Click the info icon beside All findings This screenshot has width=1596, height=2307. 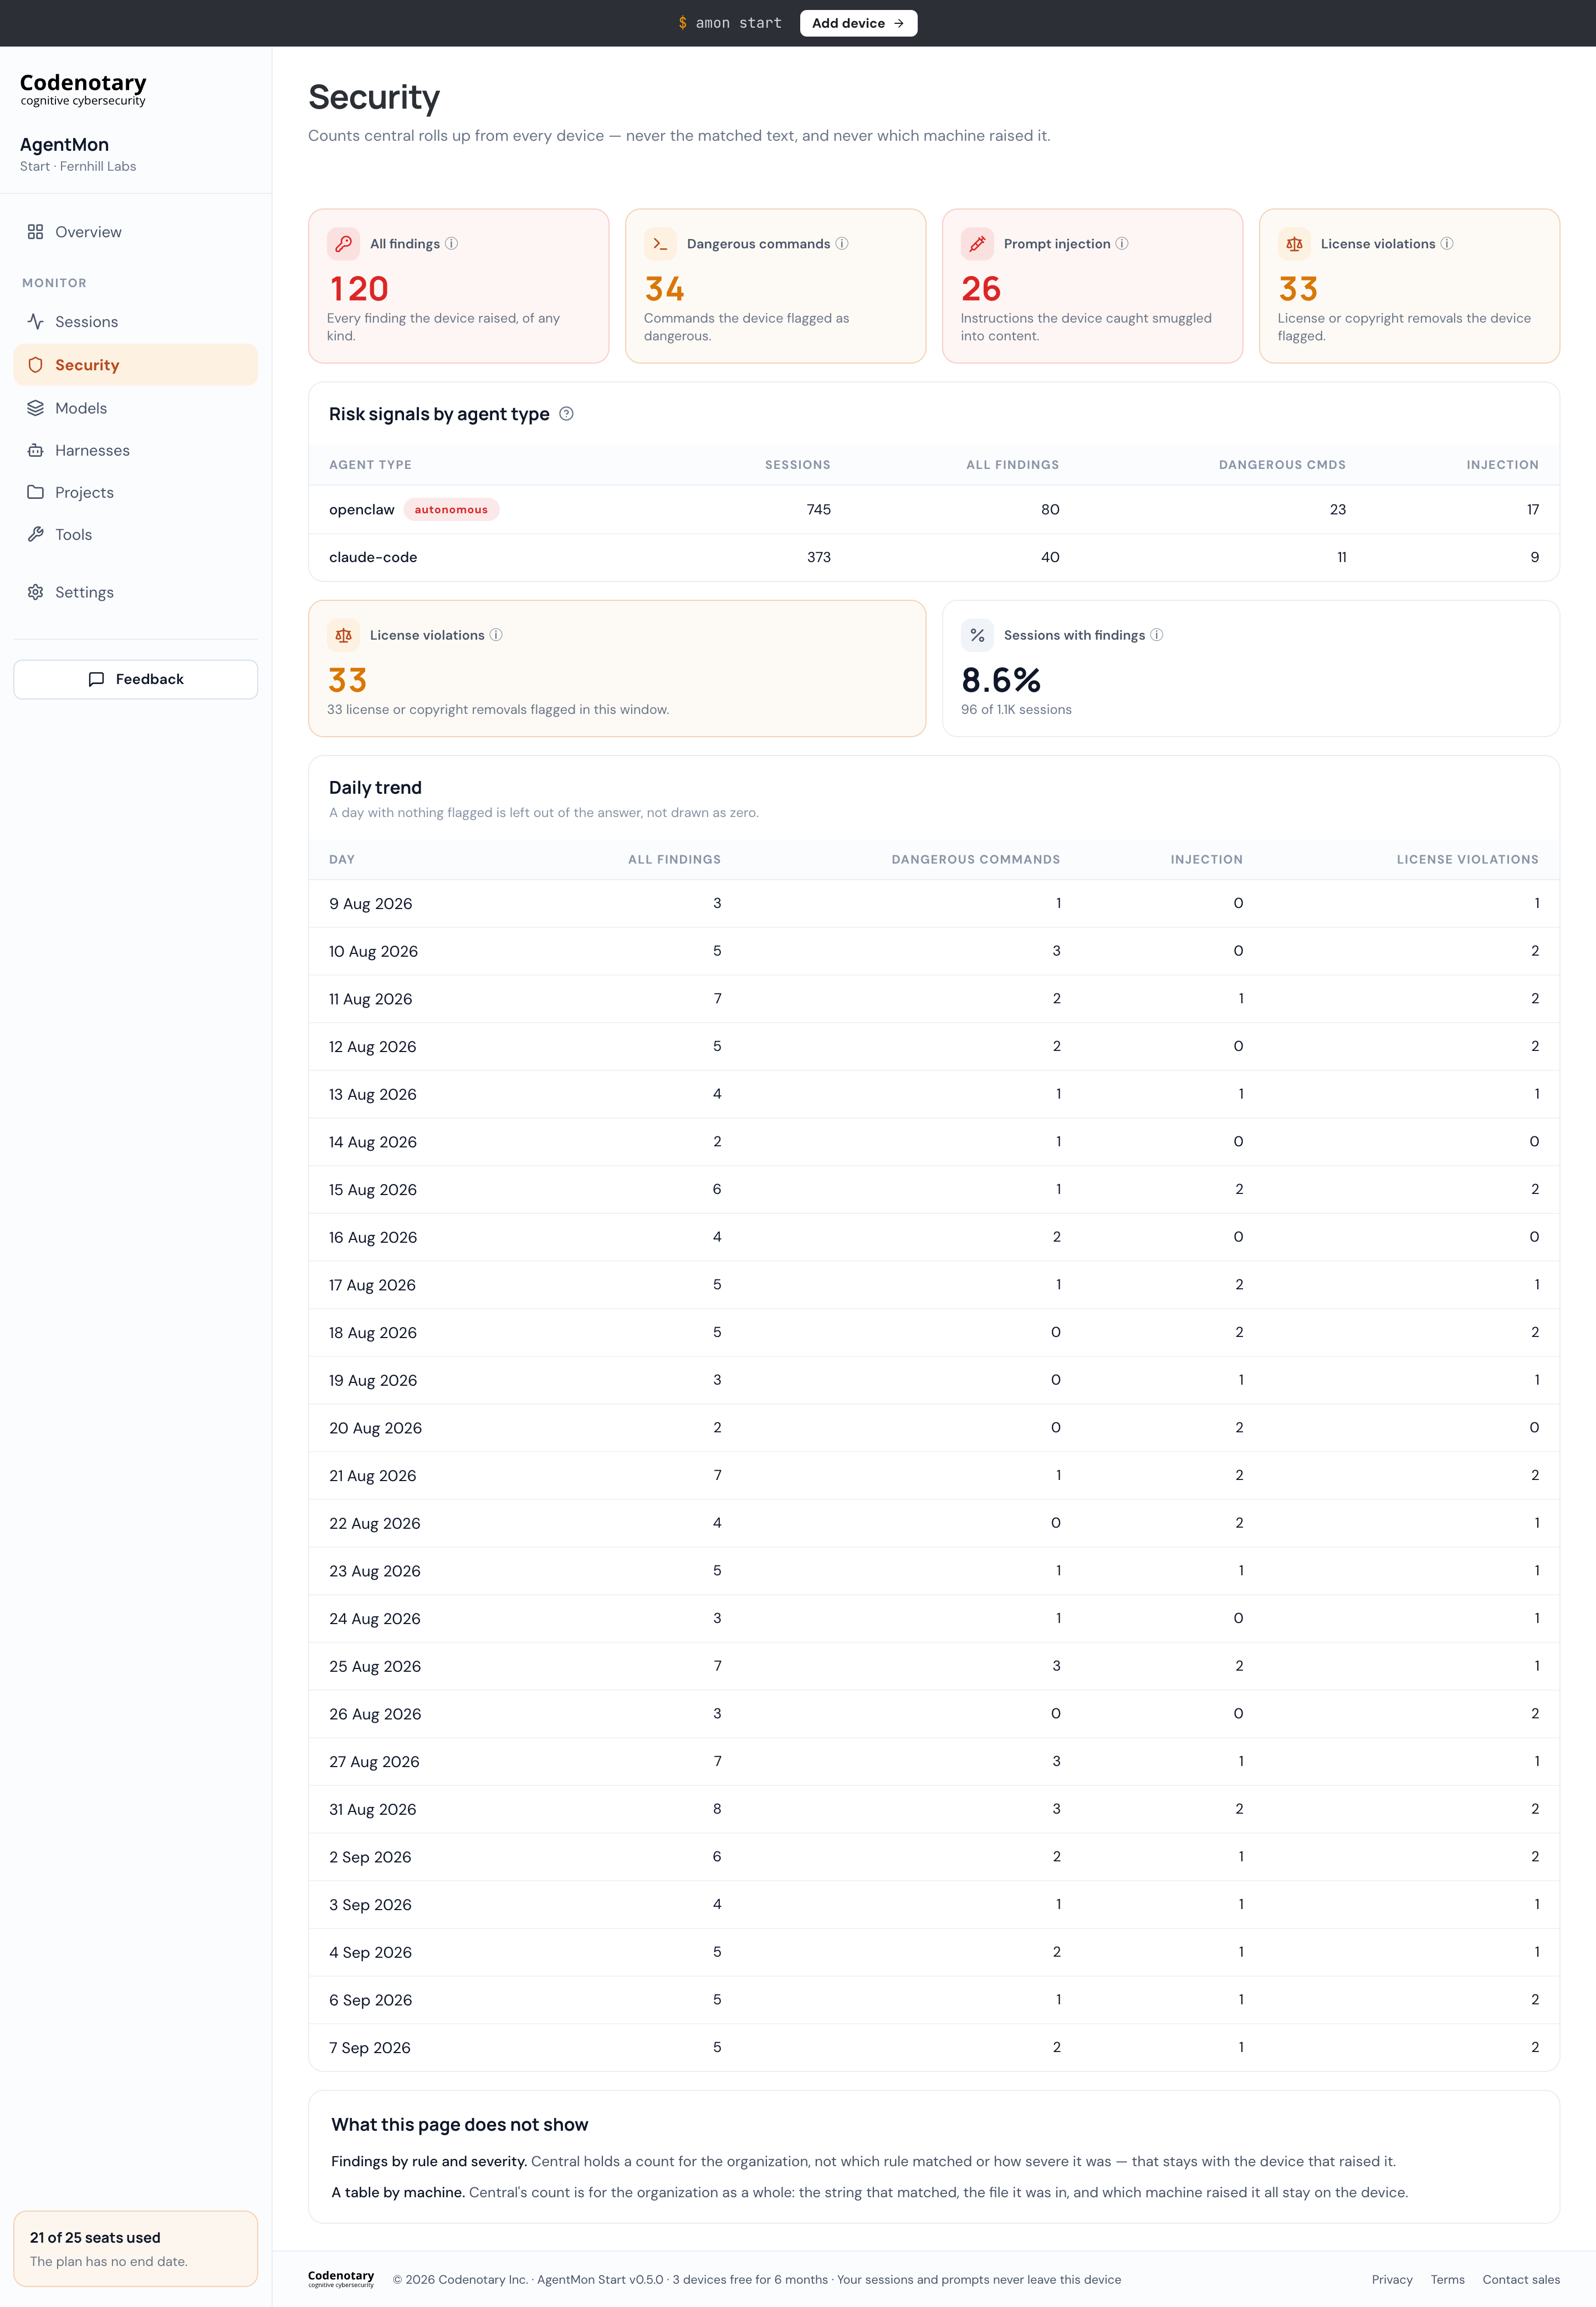click(451, 244)
